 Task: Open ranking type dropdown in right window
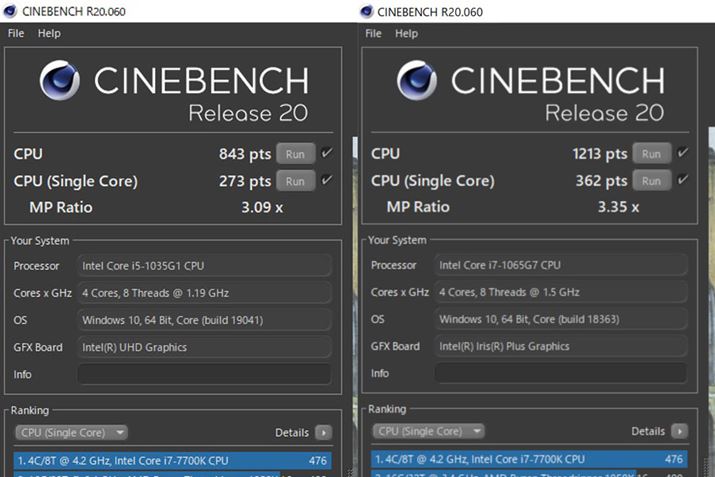[428, 431]
